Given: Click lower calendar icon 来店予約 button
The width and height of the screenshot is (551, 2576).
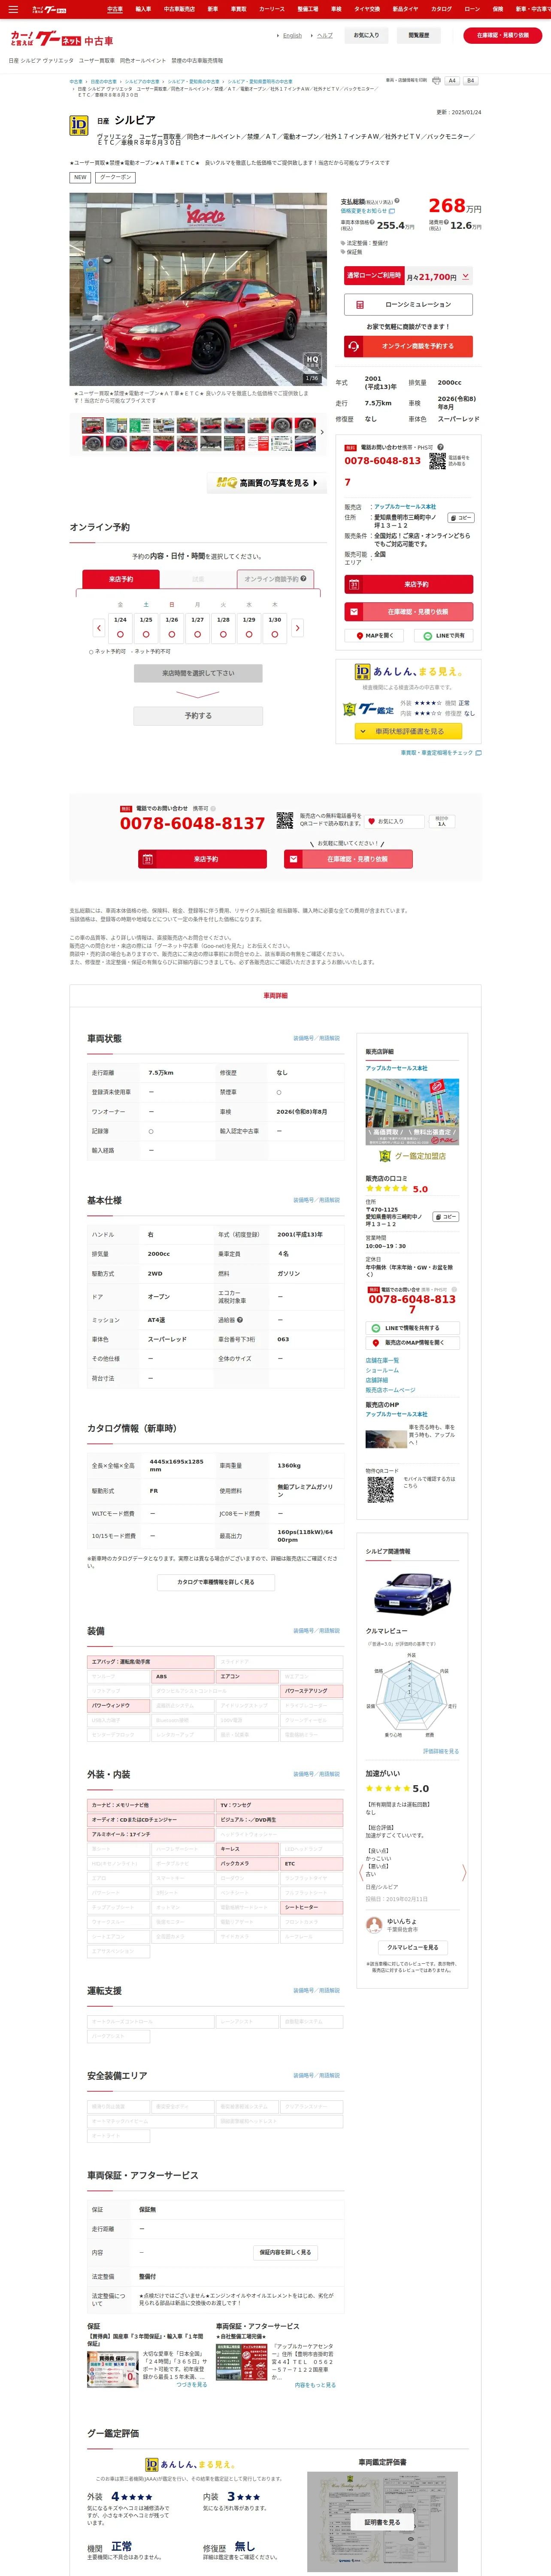Looking at the screenshot, I should coord(202,859).
